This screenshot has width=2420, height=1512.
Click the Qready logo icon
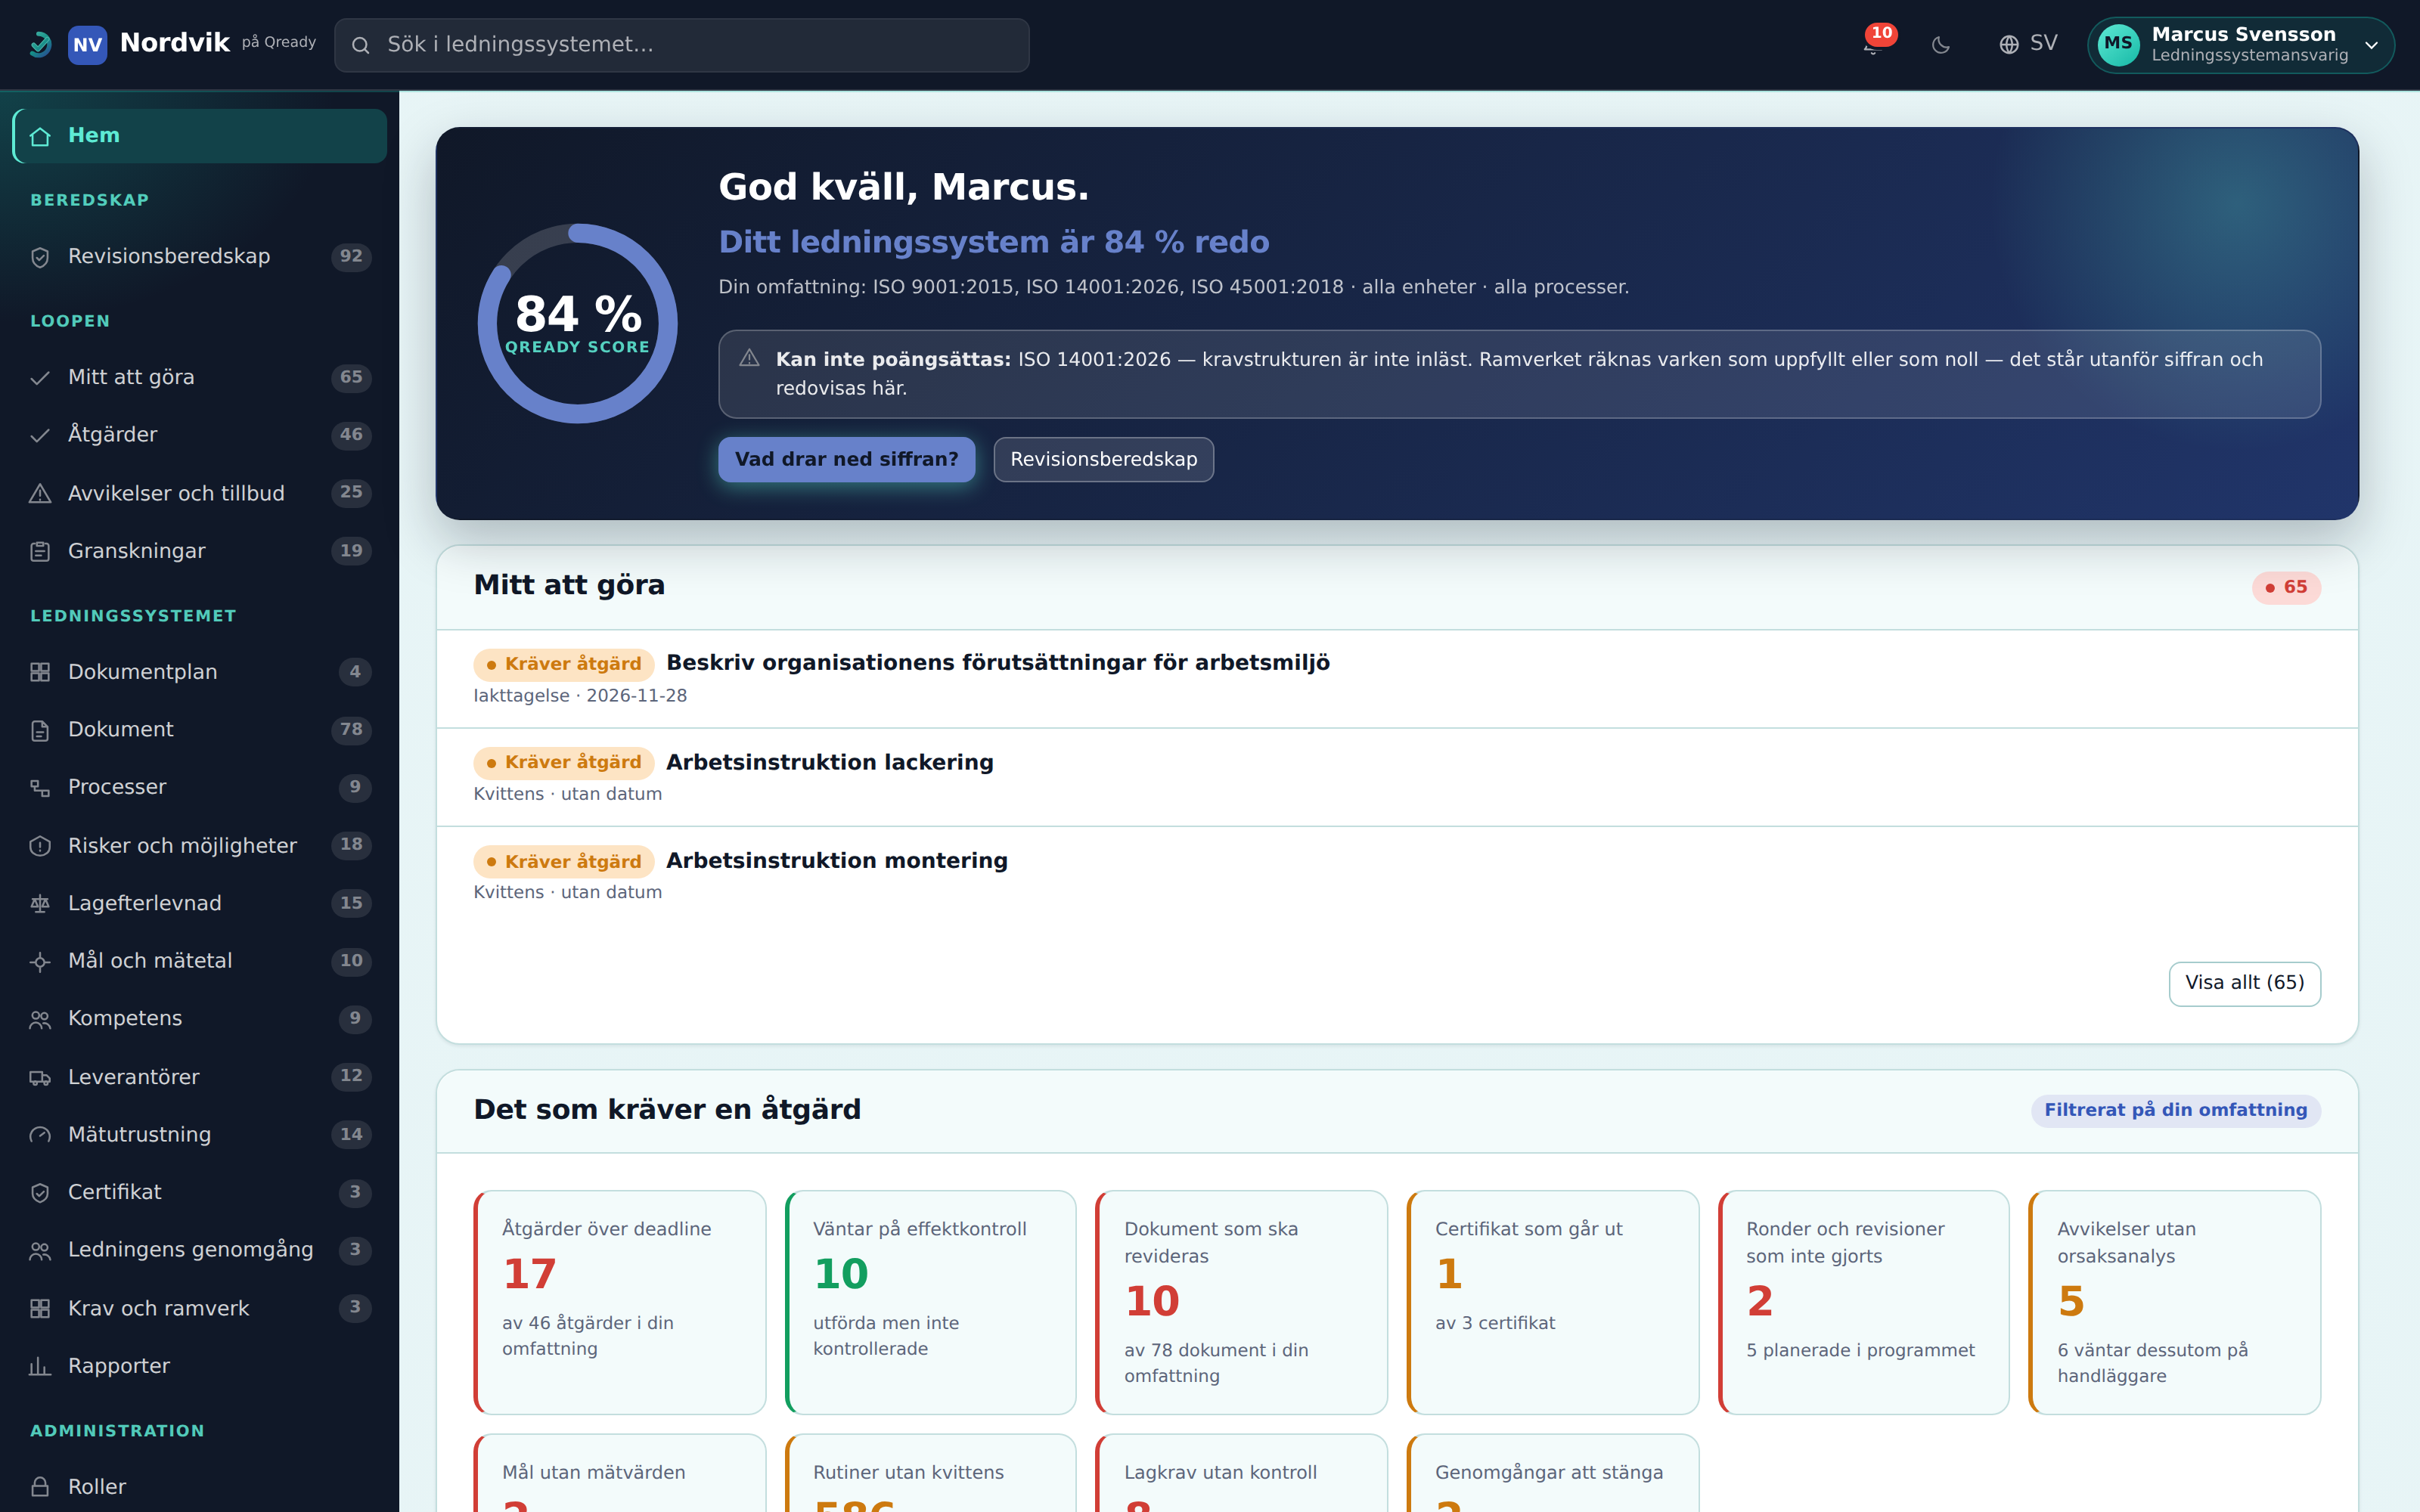tap(40, 45)
